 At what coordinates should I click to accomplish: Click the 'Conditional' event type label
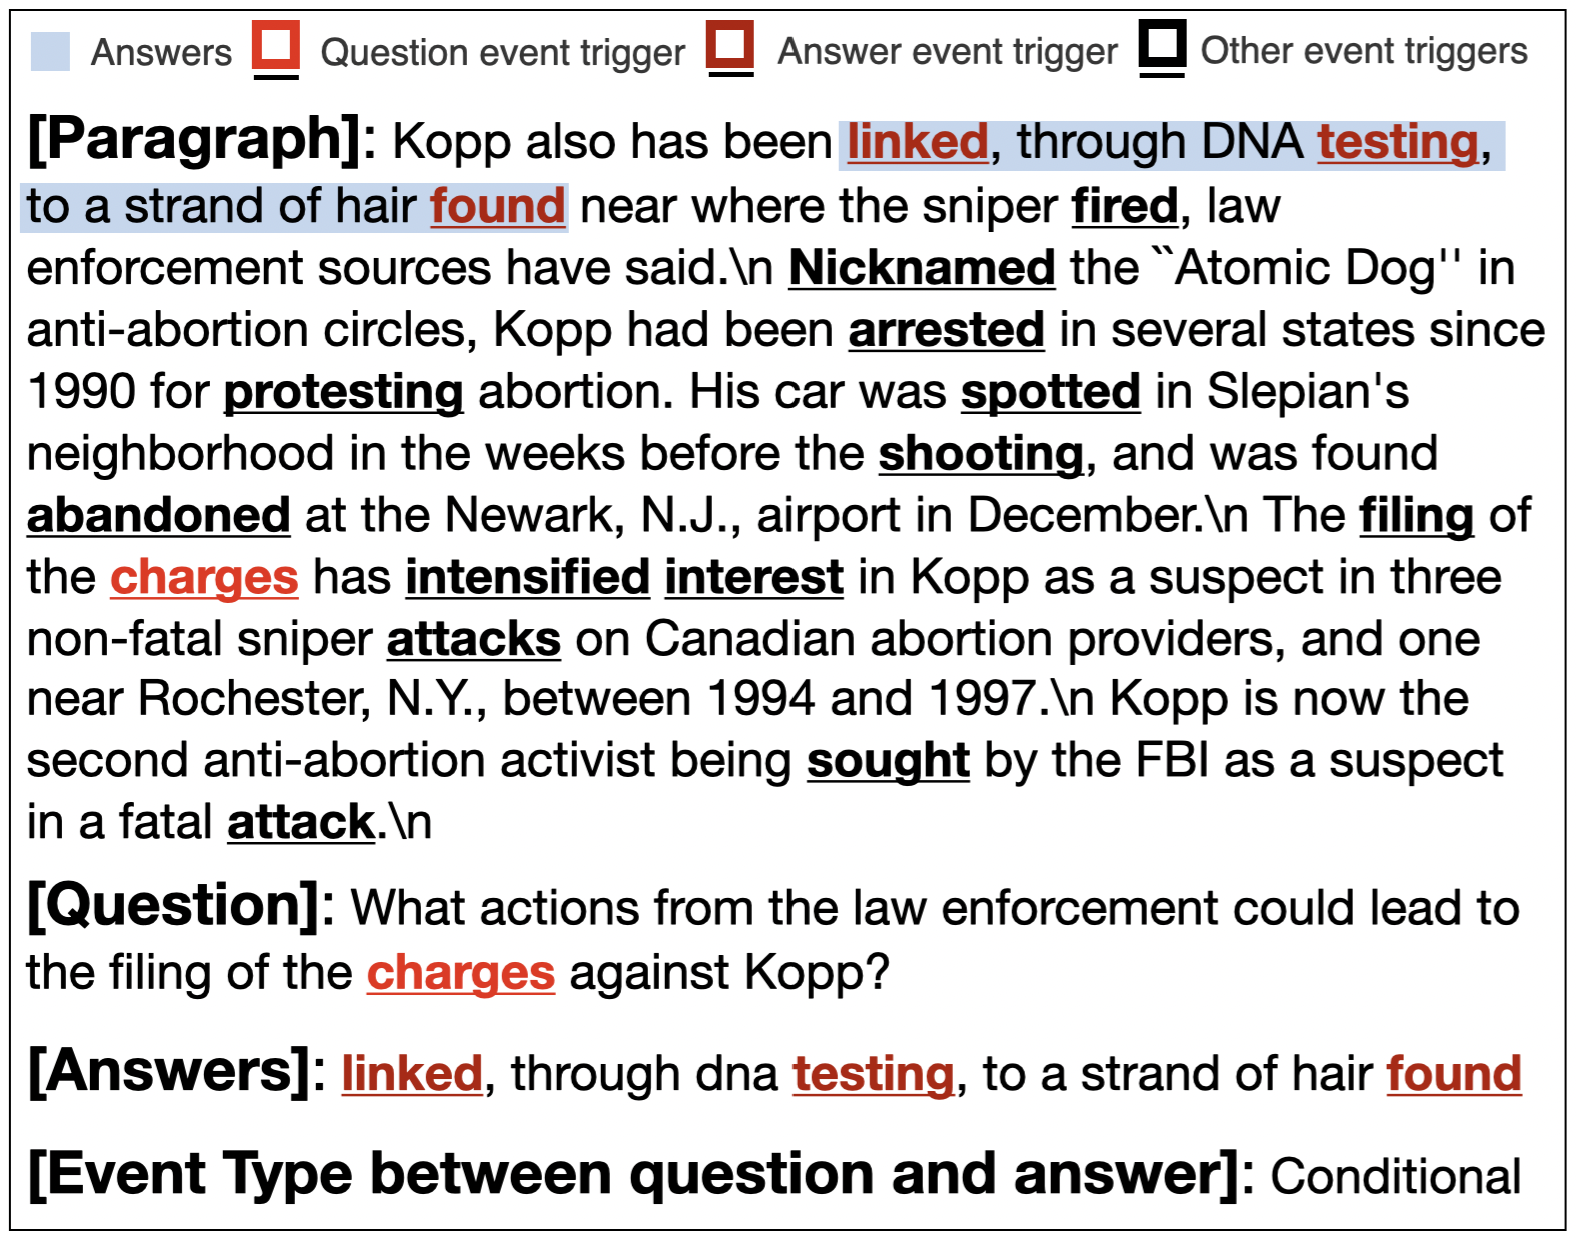coord(1396,1177)
